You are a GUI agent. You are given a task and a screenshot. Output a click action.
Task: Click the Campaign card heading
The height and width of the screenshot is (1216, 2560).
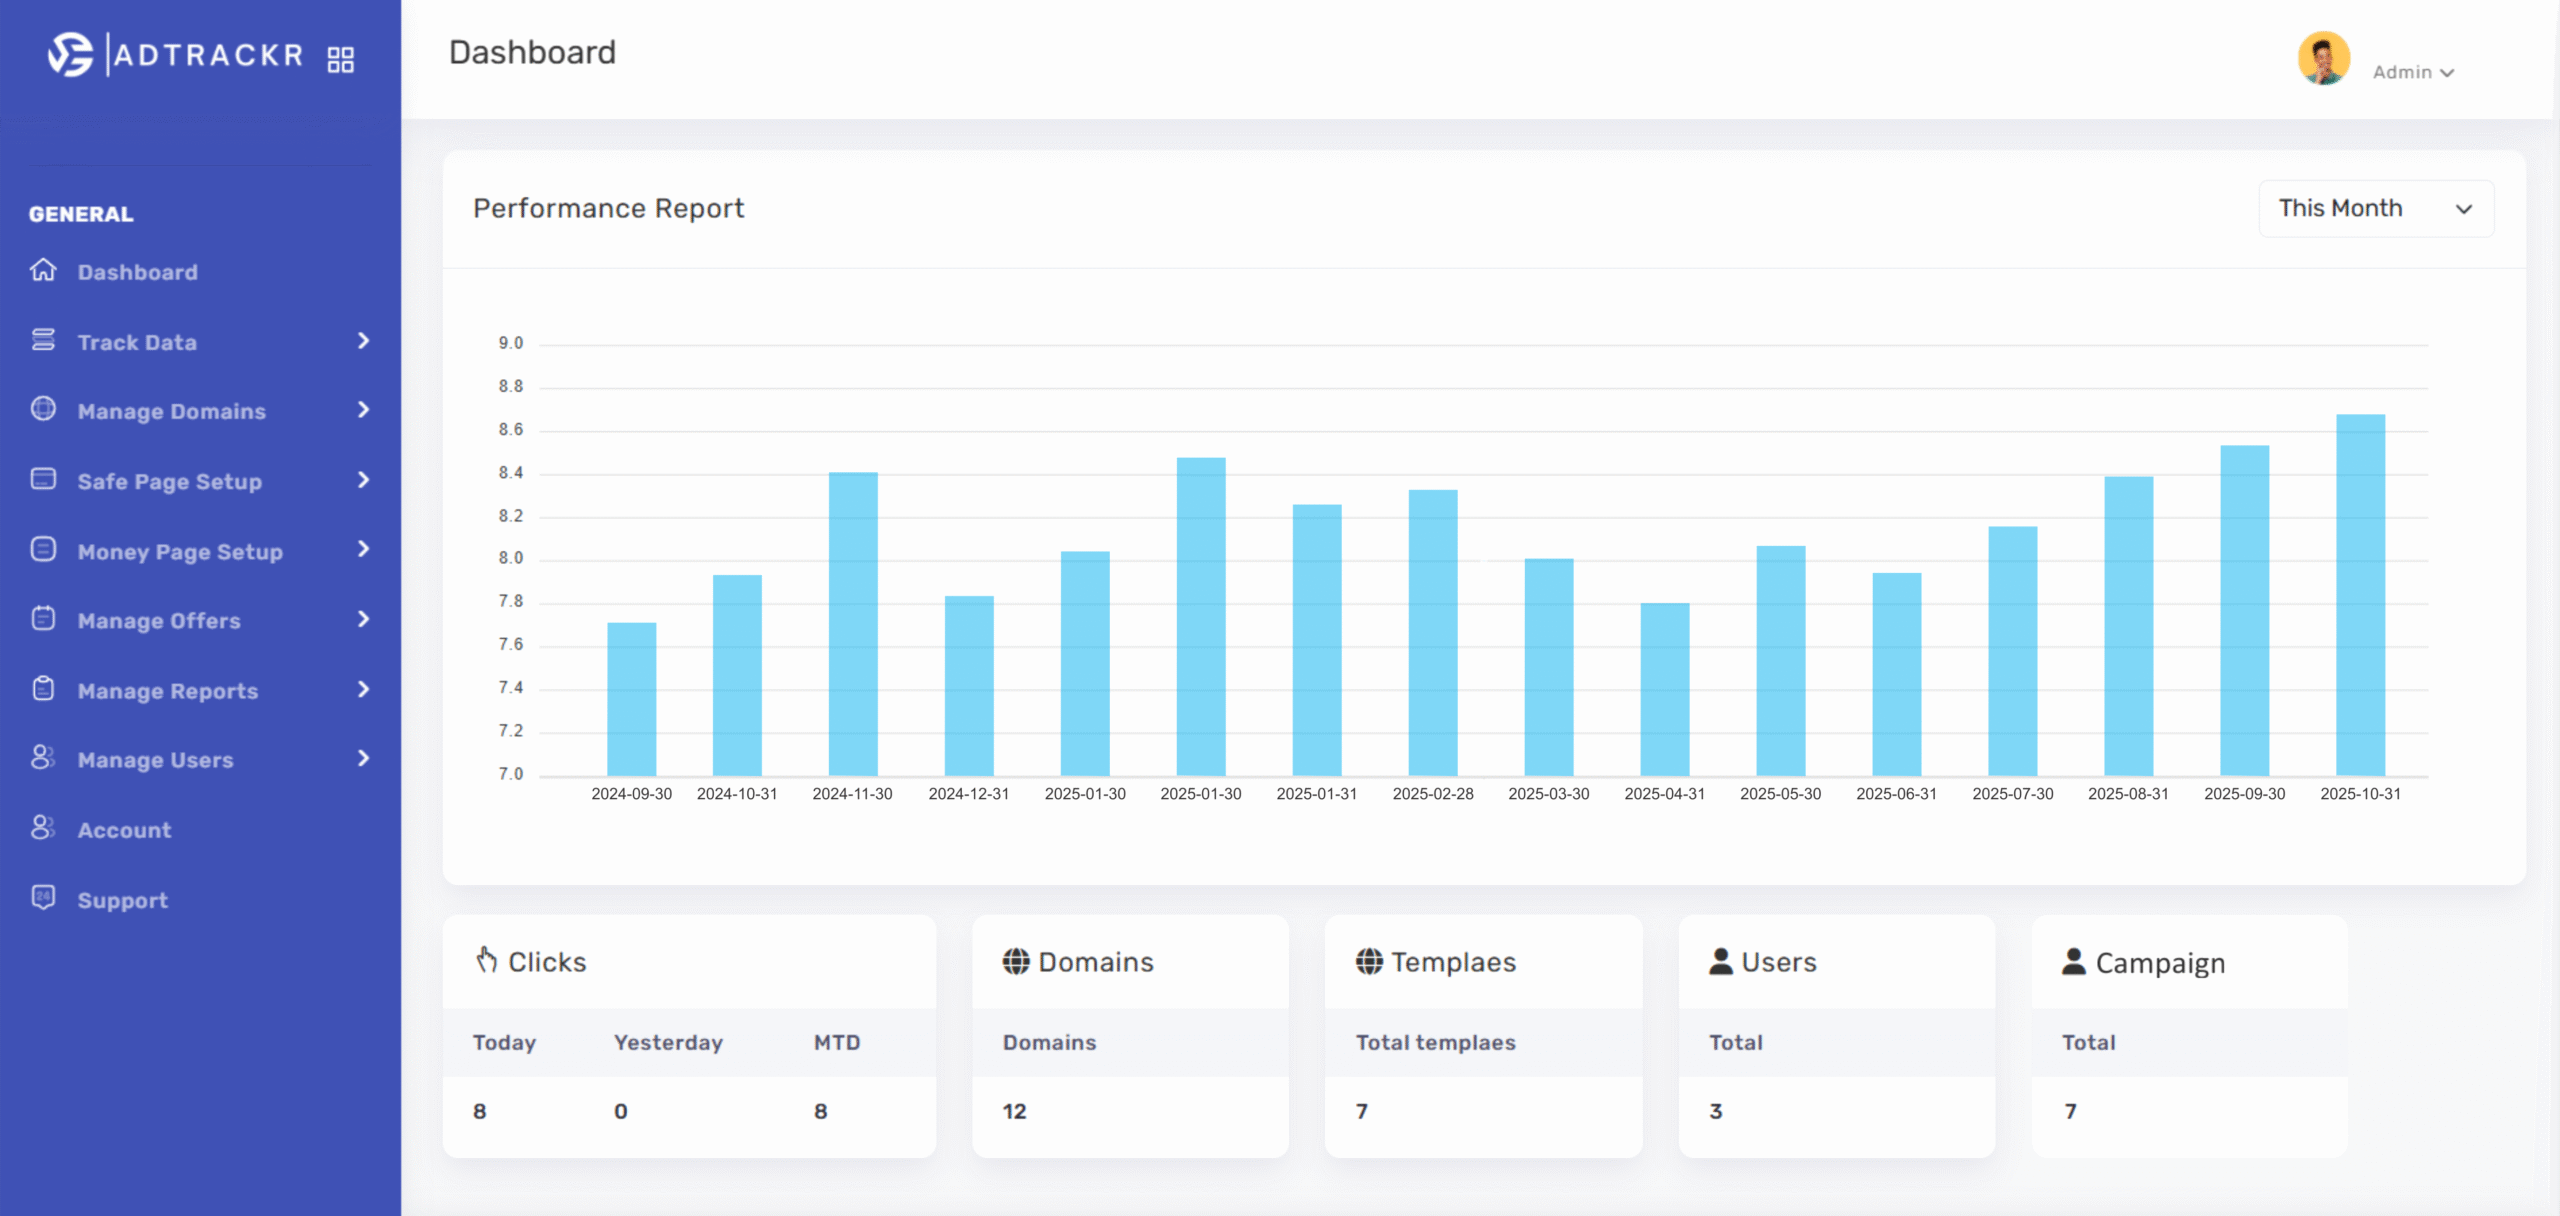[2159, 963]
